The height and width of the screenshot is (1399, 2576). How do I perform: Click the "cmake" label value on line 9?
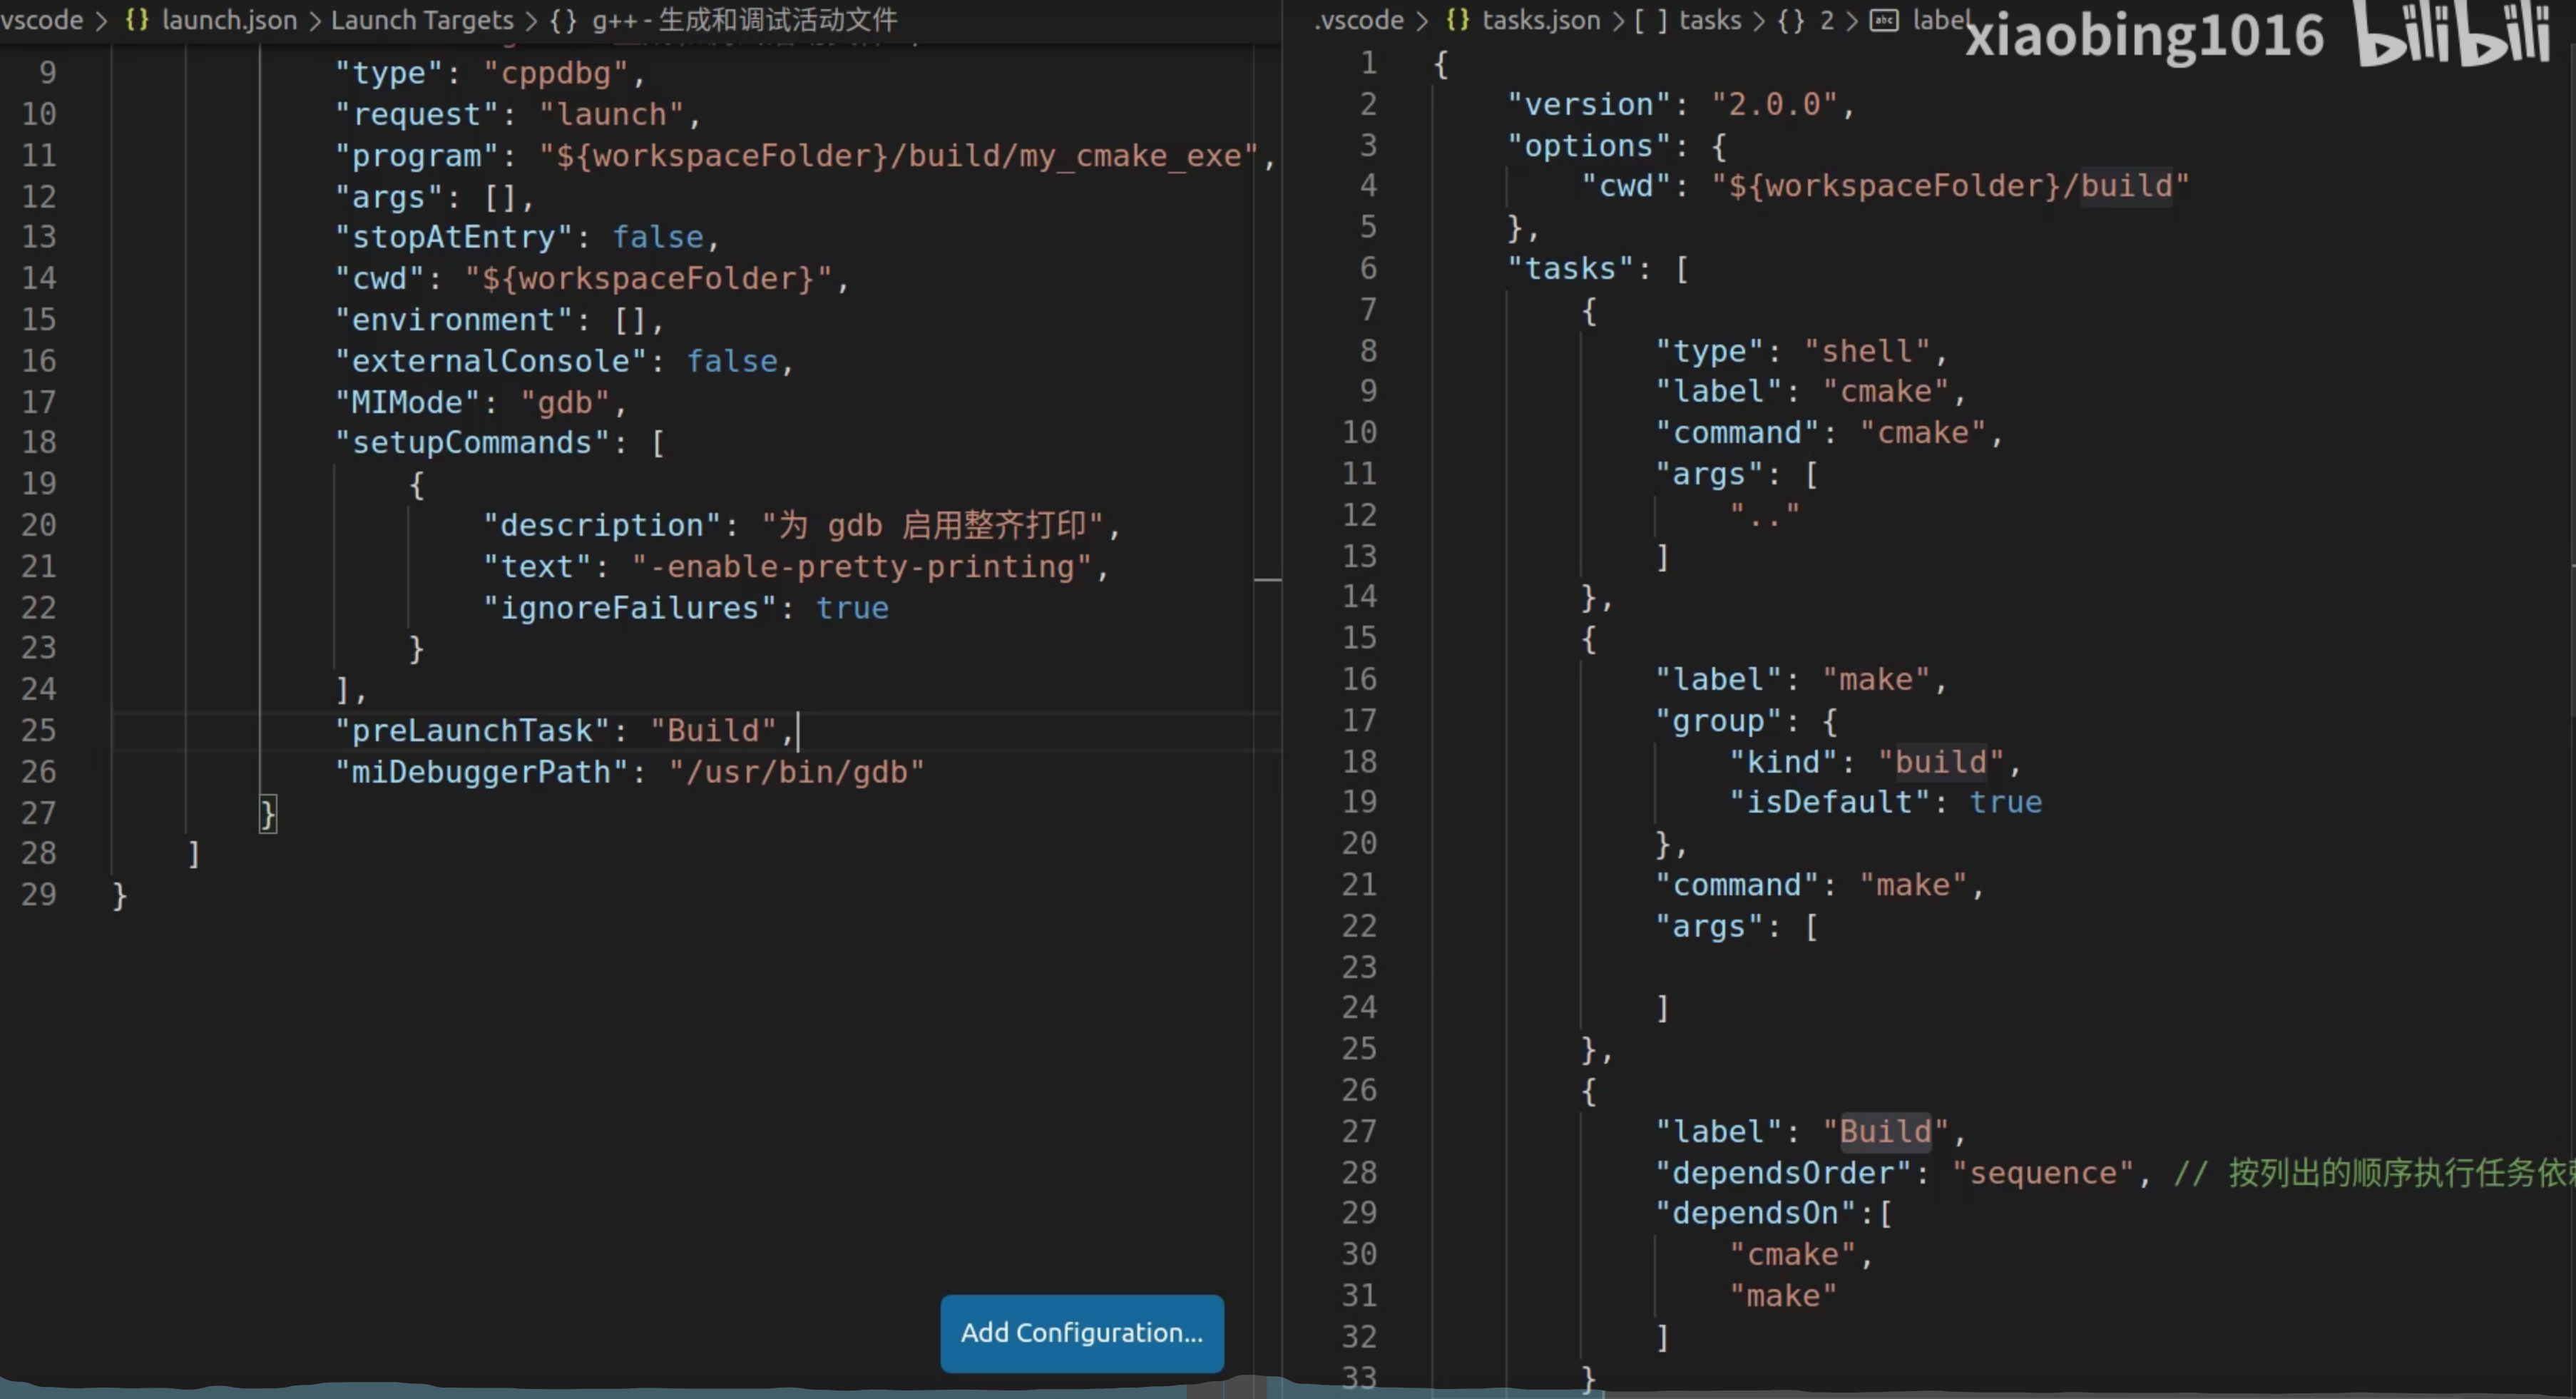(x=1886, y=392)
